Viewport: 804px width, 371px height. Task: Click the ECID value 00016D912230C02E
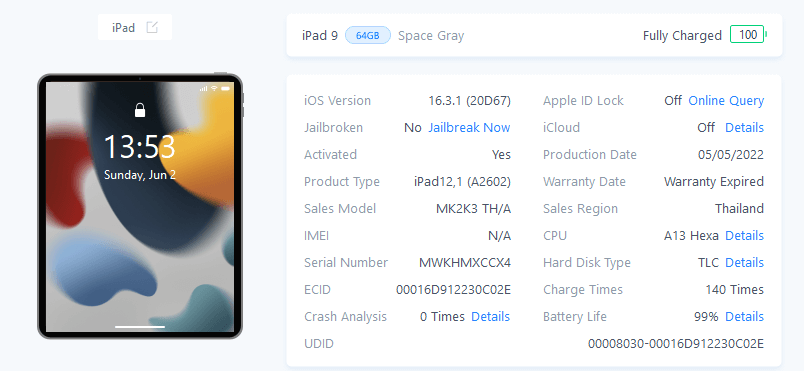pos(453,290)
